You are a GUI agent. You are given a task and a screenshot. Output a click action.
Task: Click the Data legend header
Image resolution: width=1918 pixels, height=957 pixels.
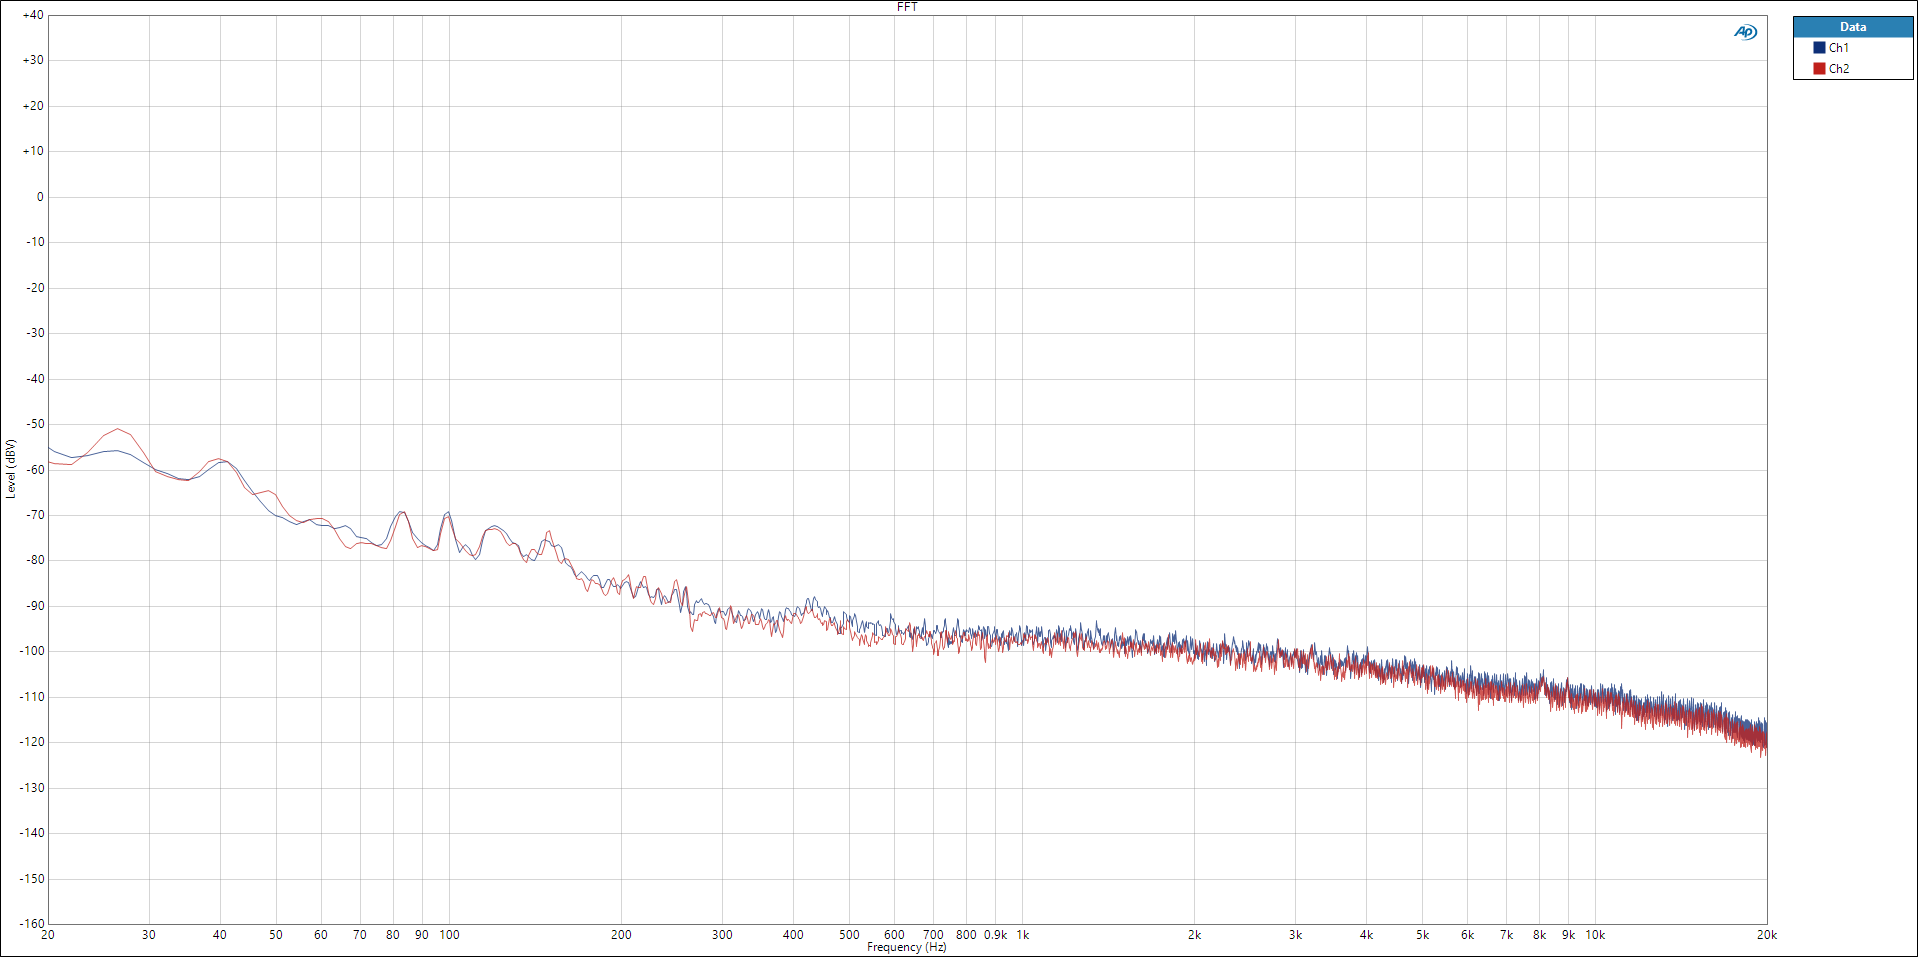click(1853, 27)
